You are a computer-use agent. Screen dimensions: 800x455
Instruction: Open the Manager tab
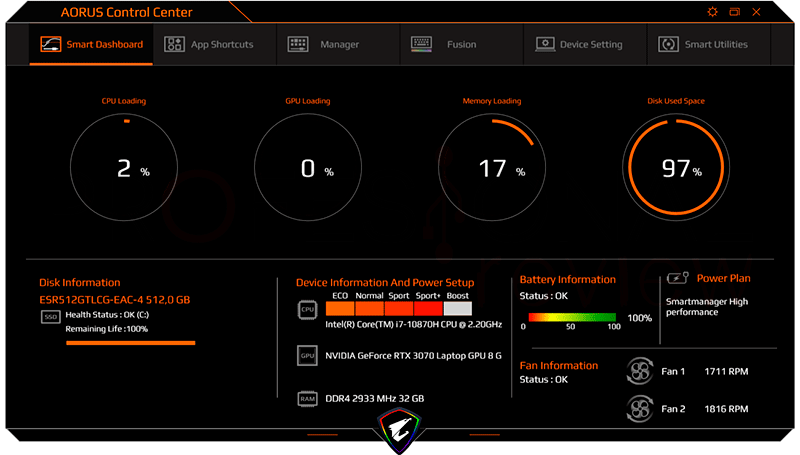[338, 44]
